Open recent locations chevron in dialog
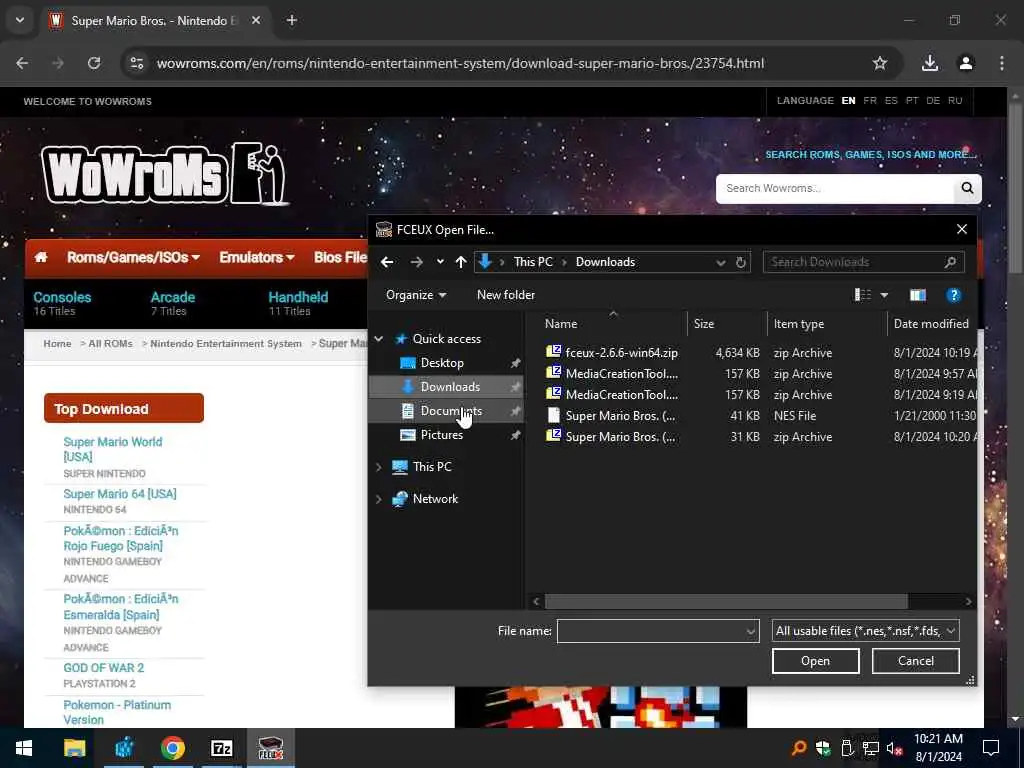This screenshot has height=768, width=1024. point(440,262)
